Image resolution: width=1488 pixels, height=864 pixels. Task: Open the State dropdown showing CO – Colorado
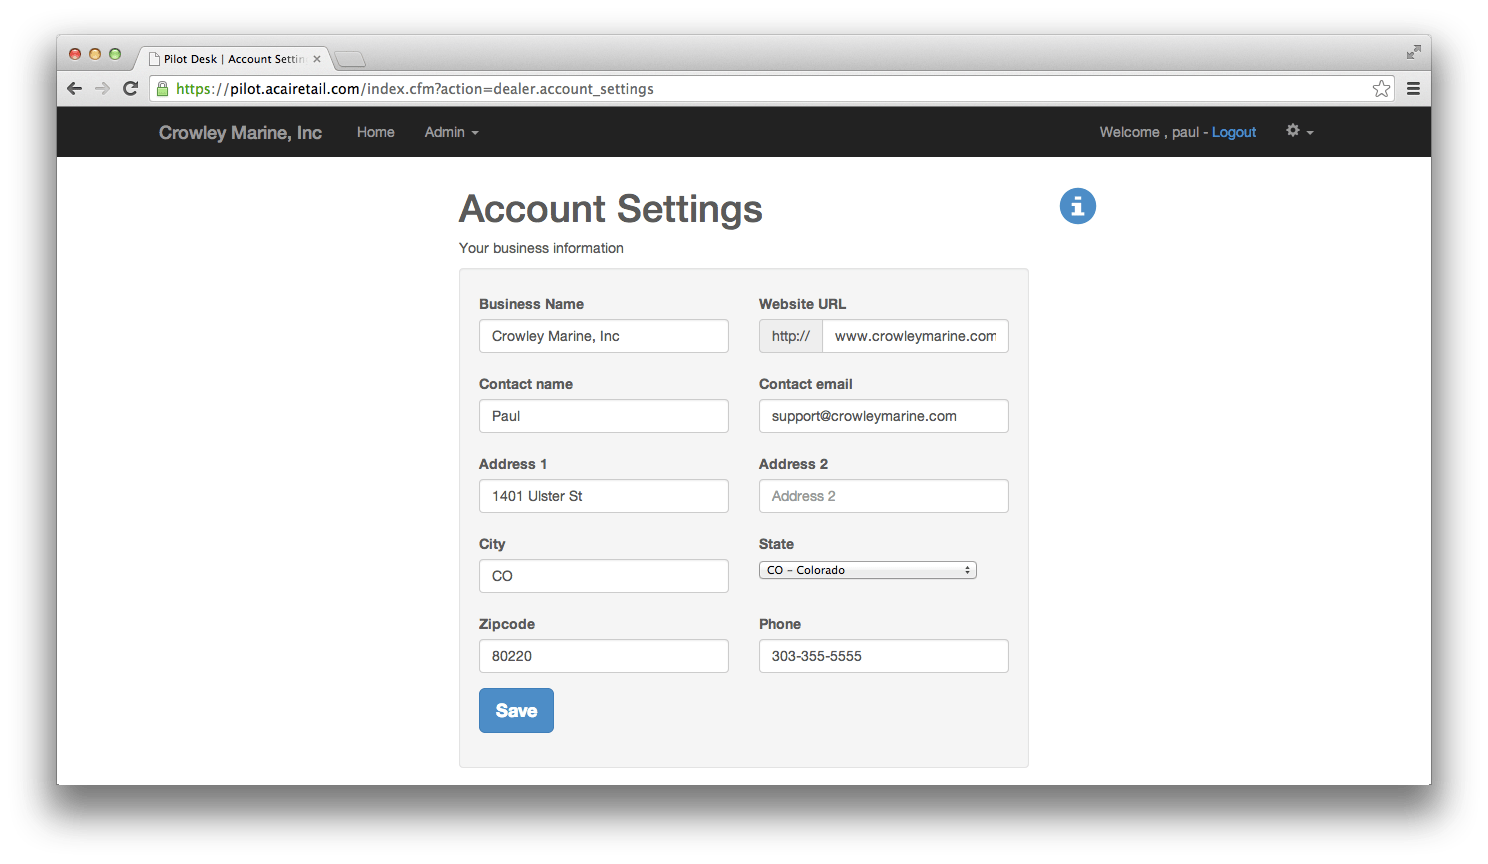pyautogui.click(x=866, y=569)
